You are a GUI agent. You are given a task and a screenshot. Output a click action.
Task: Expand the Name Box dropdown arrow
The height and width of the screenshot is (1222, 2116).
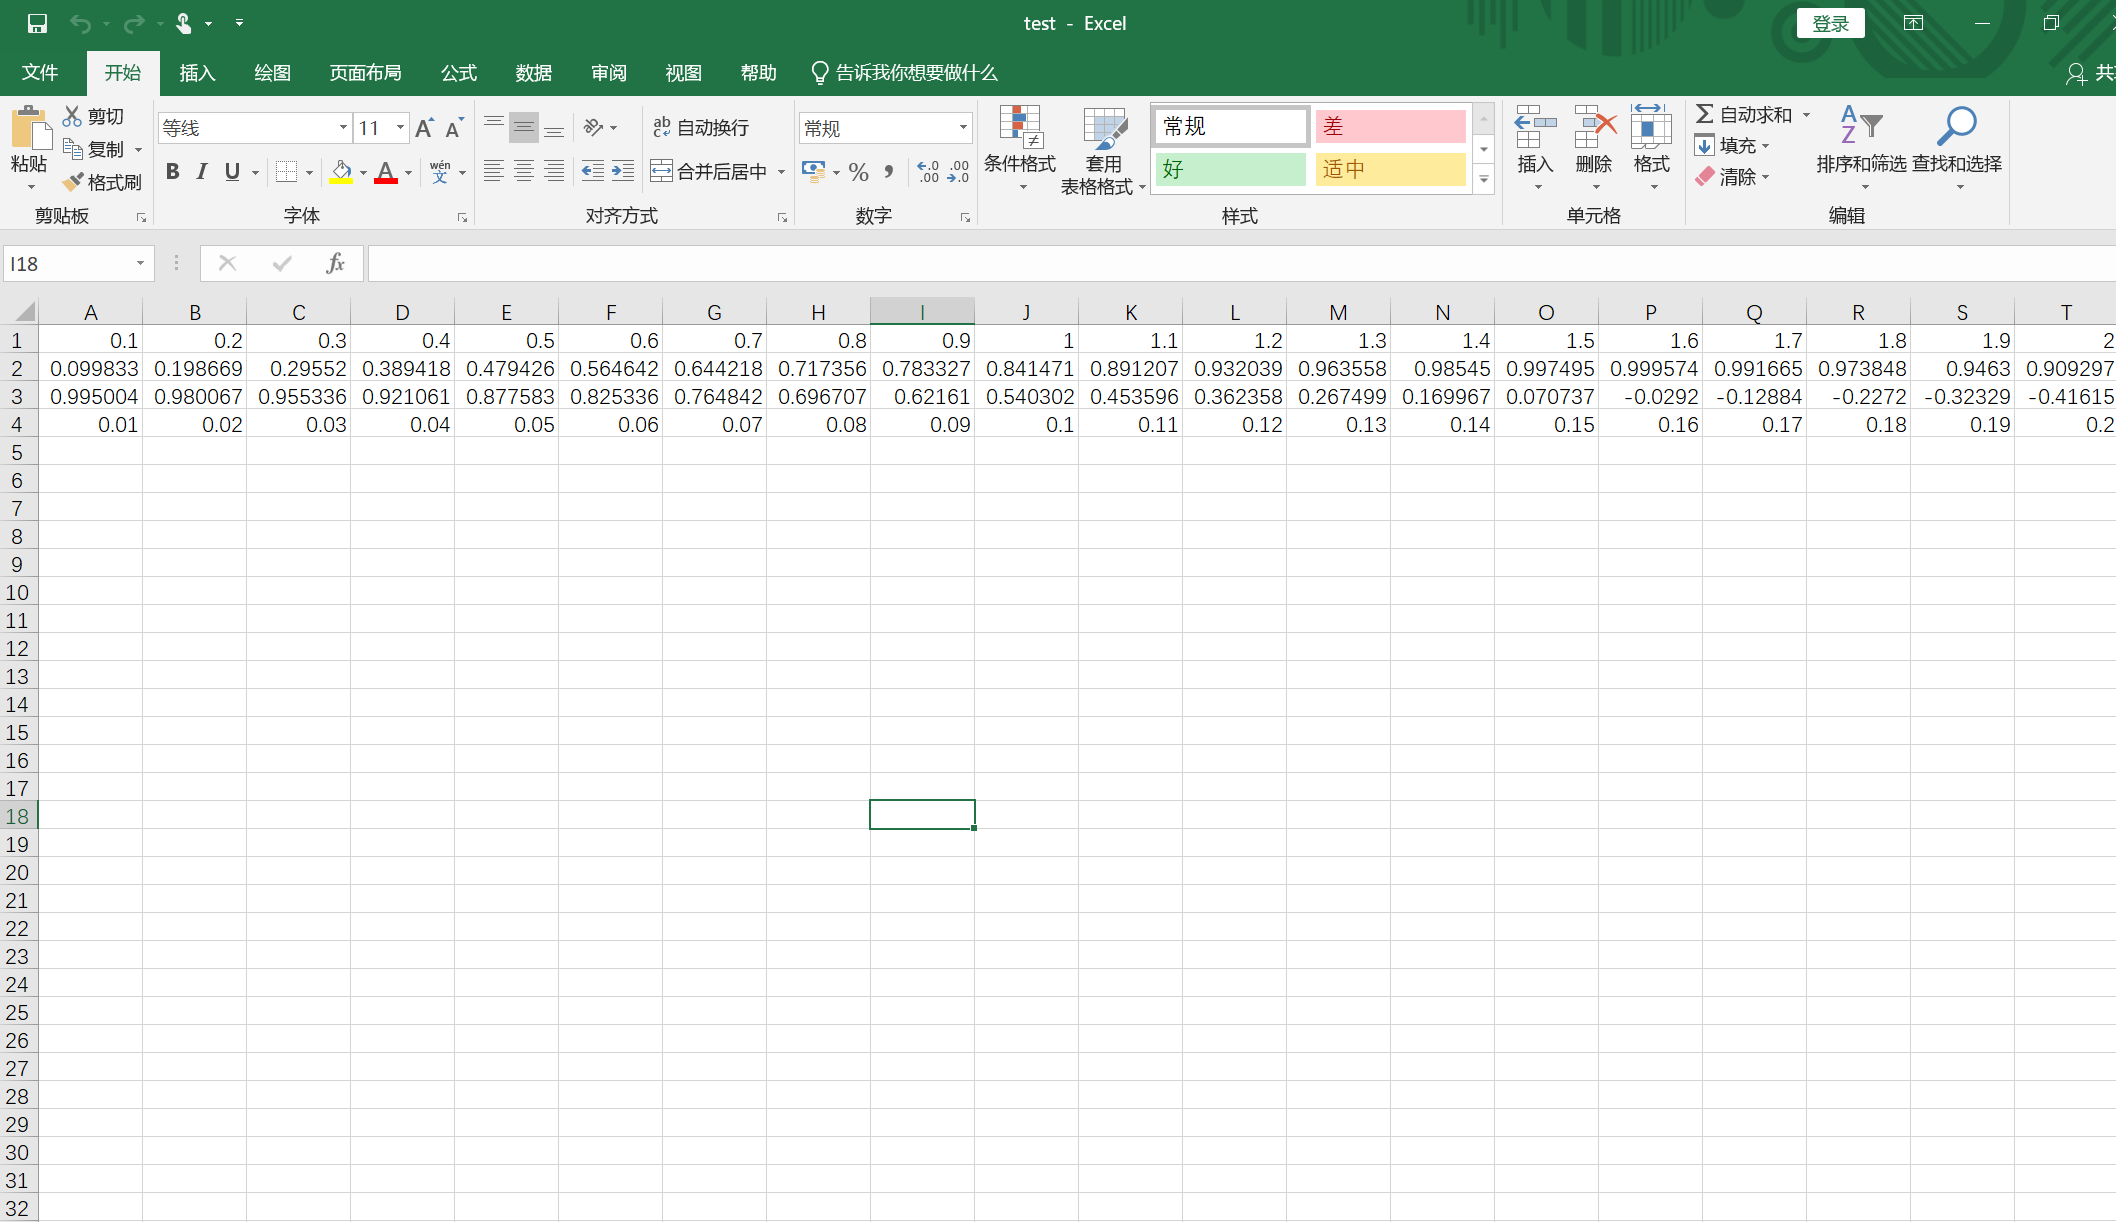click(140, 263)
